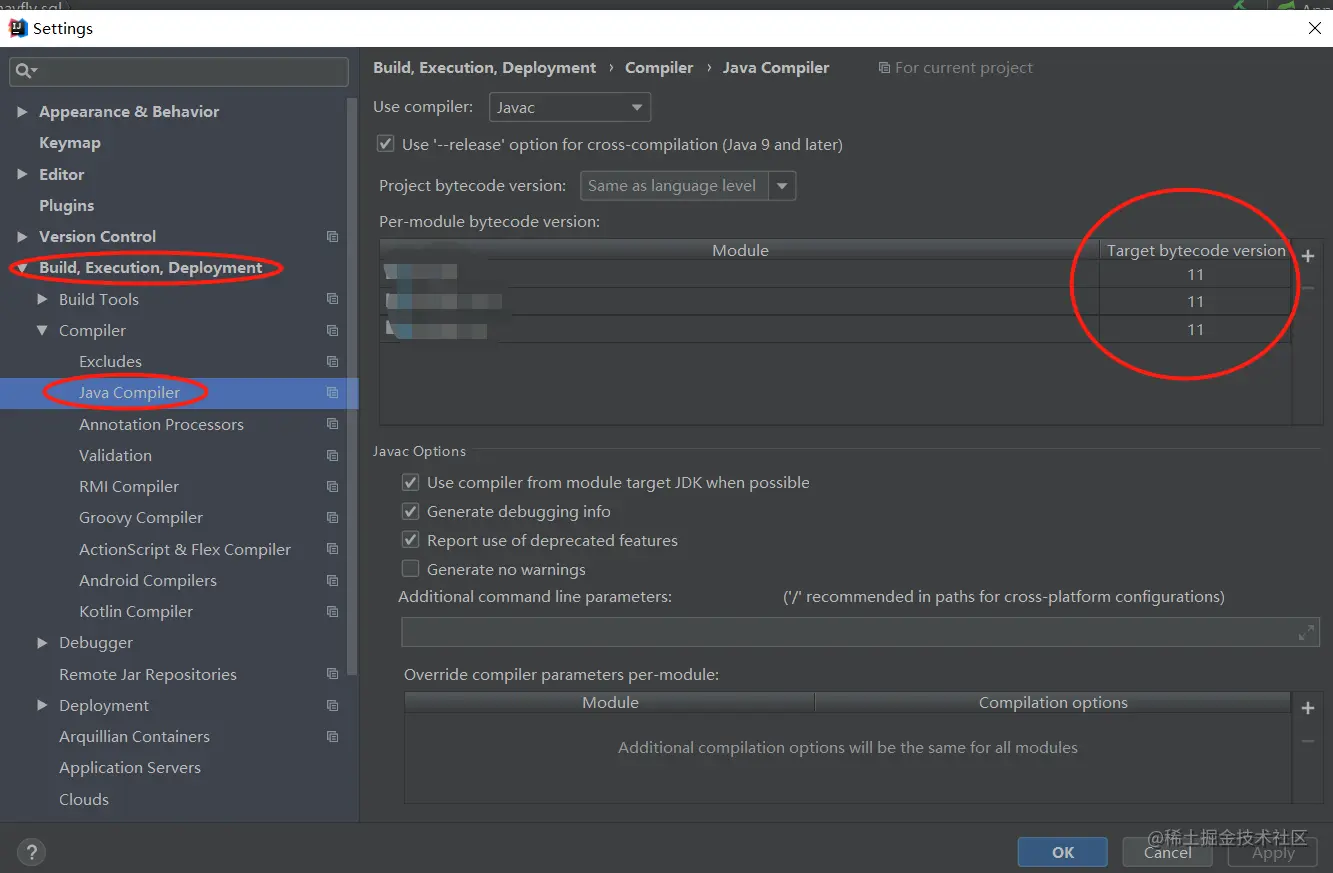Click the project-level icon beside Deployment
Screen dimensions: 1333x873
pyautogui.click(x=333, y=705)
